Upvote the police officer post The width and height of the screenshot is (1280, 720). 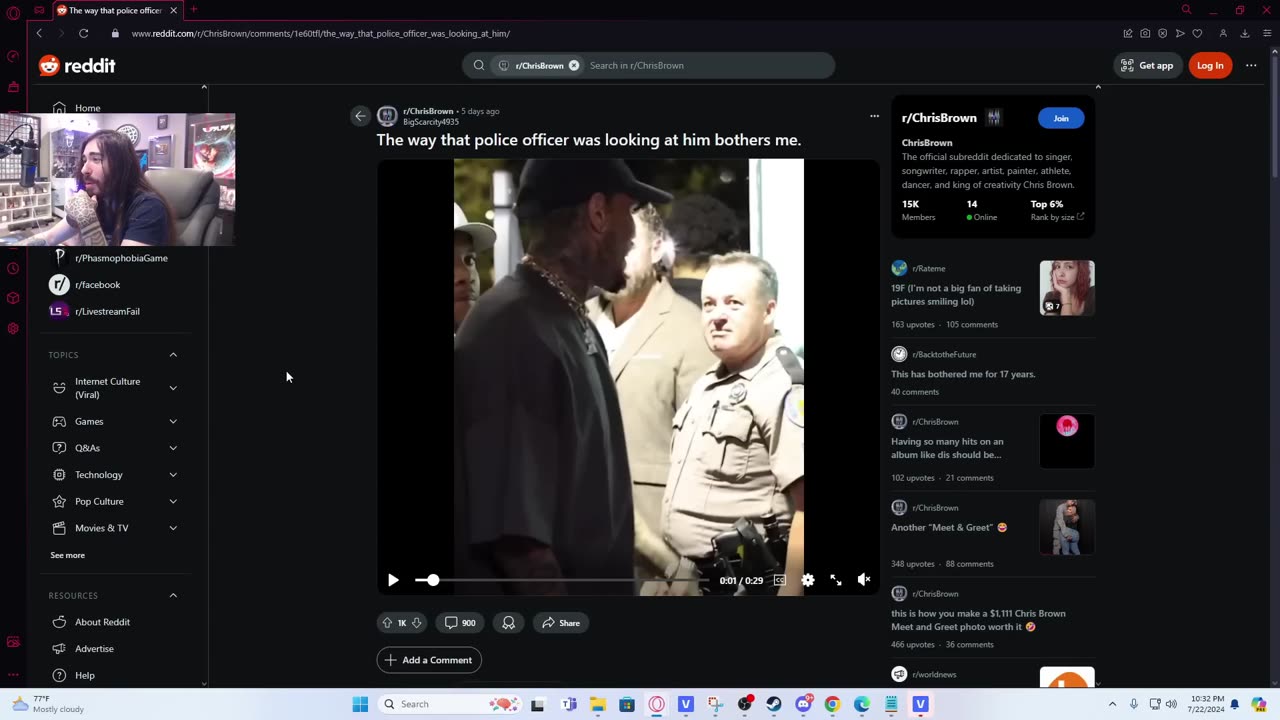tap(387, 623)
